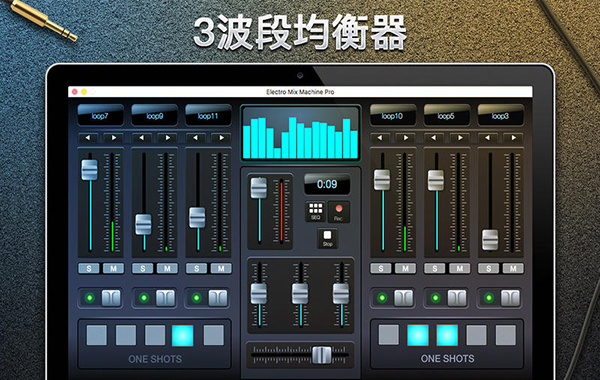Trigger last gray pad in right ONE SHOTS
The width and height of the screenshot is (600, 380).
[x=506, y=335]
